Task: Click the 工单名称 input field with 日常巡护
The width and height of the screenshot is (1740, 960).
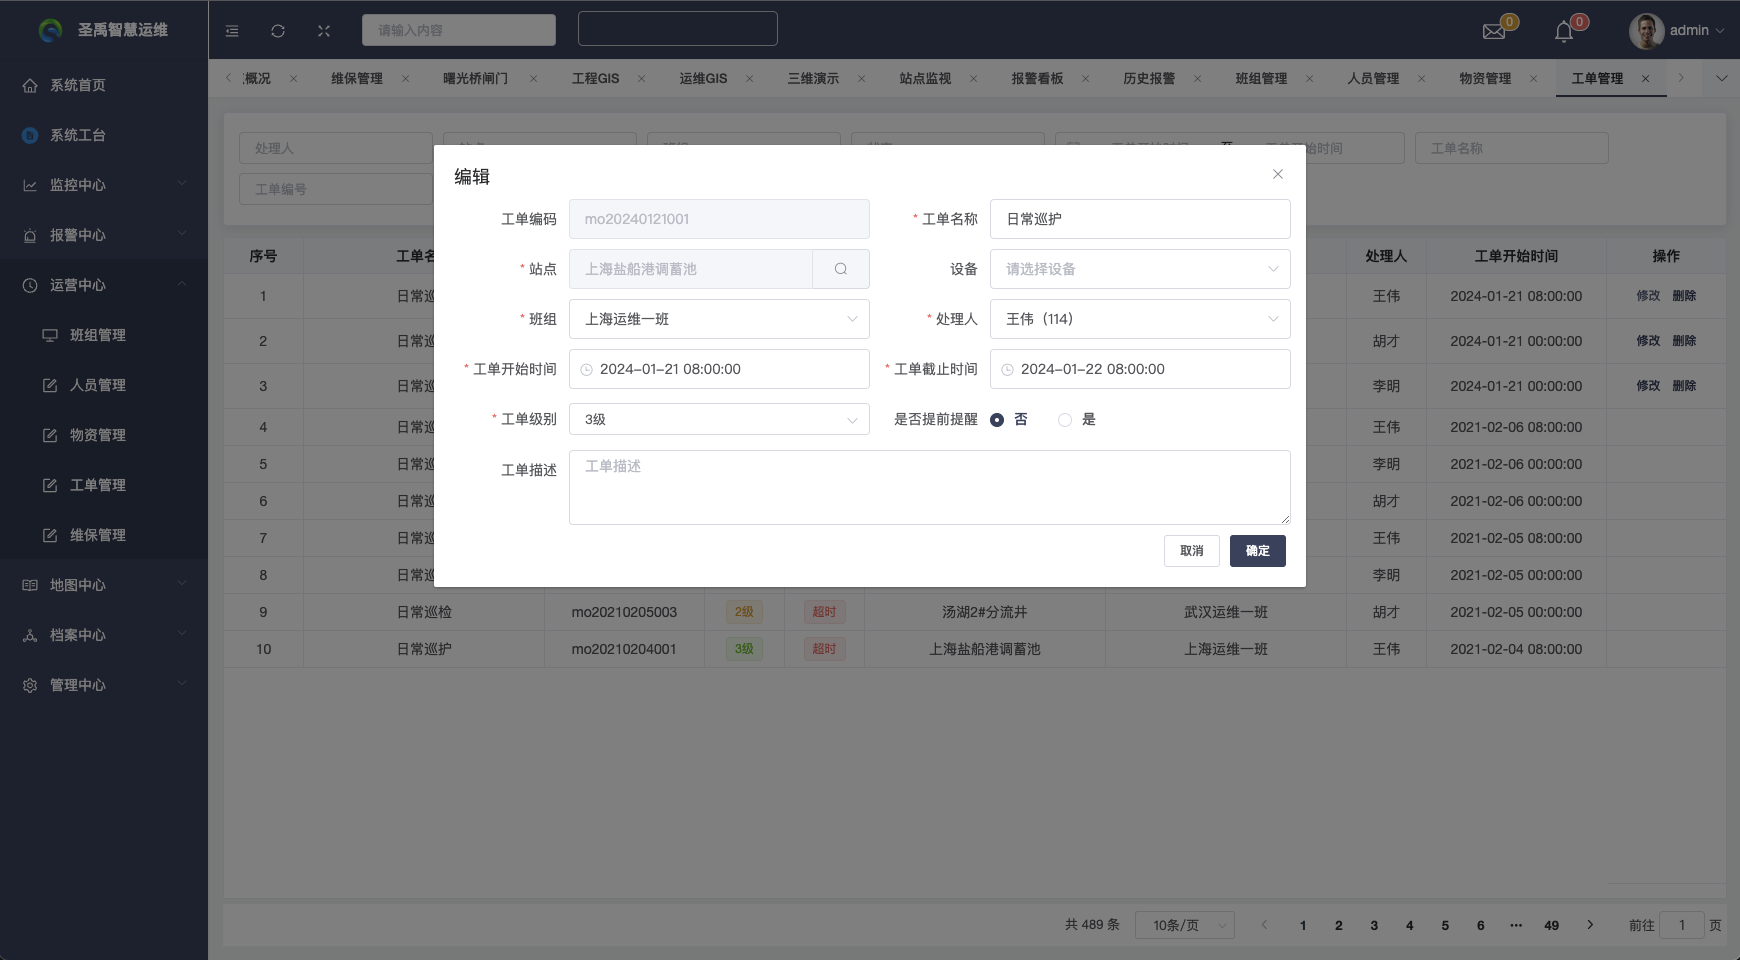Action: (1139, 219)
